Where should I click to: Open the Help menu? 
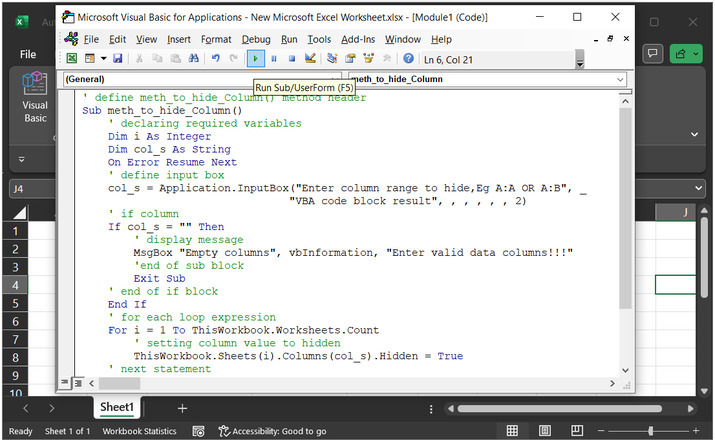[x=441, y=40]
